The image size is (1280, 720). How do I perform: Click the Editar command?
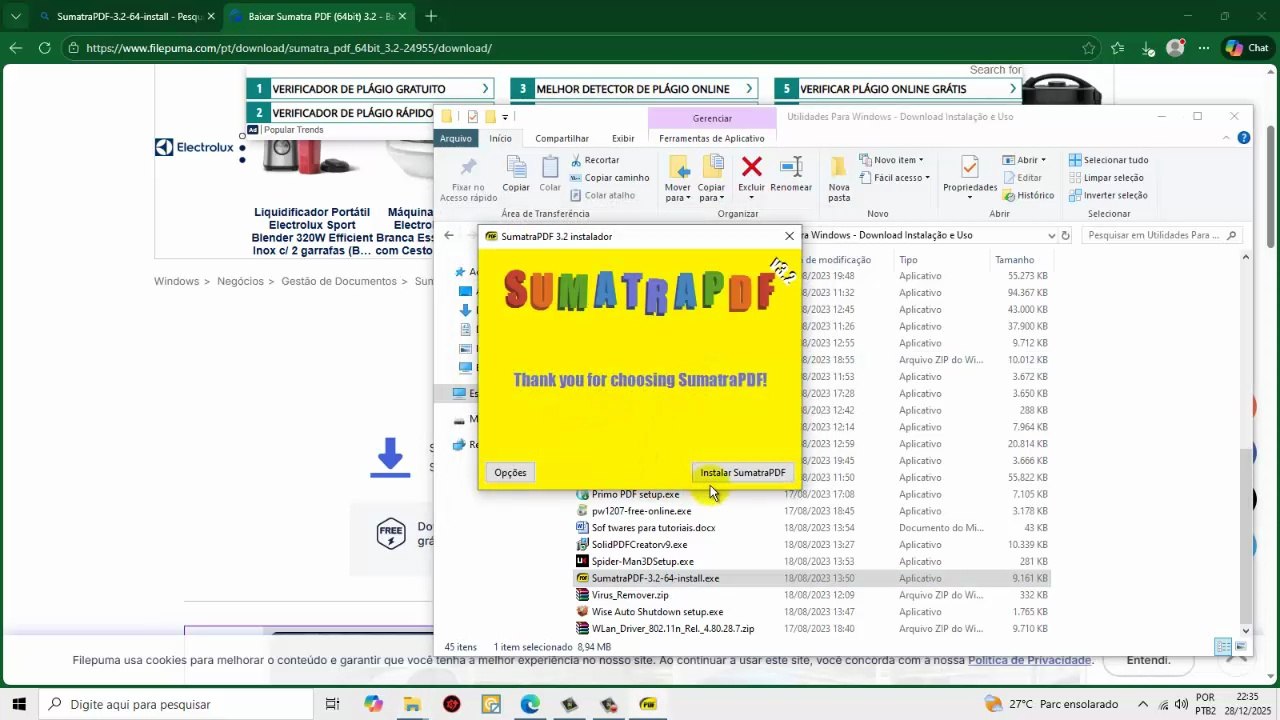1021,178
